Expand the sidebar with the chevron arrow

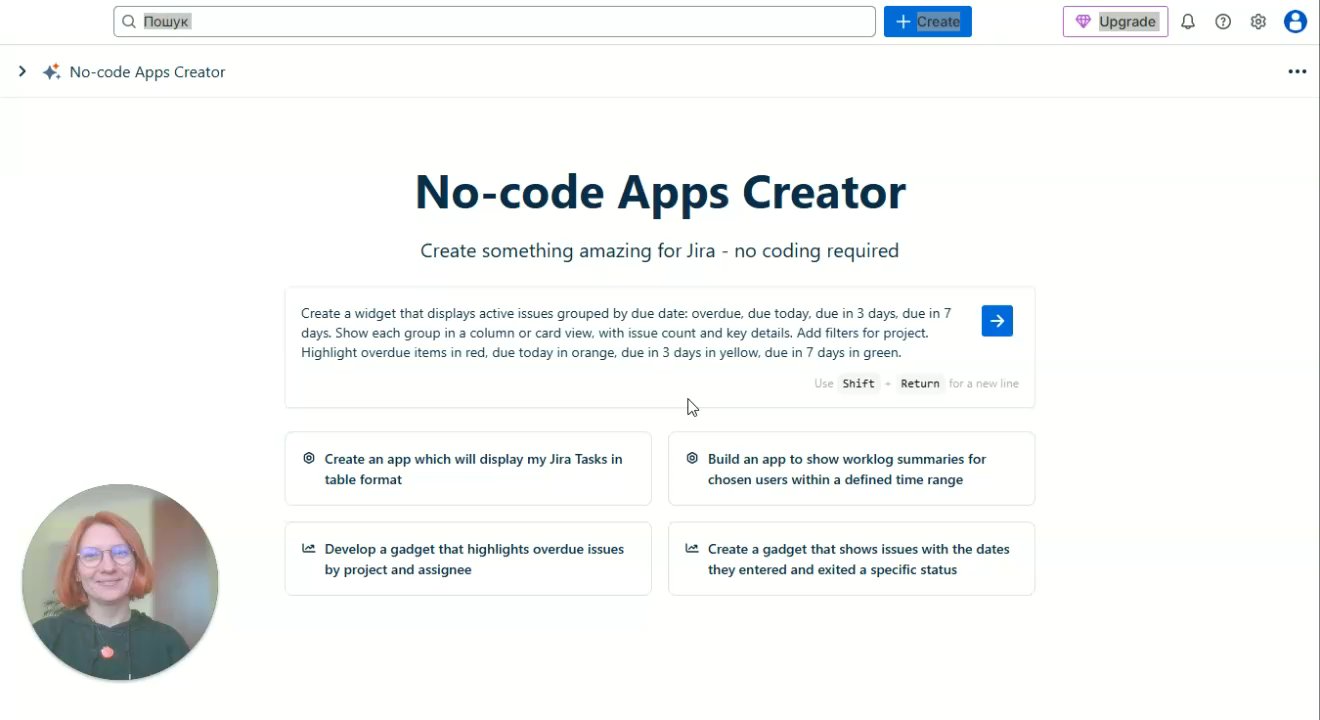click(x=22, y=72)
